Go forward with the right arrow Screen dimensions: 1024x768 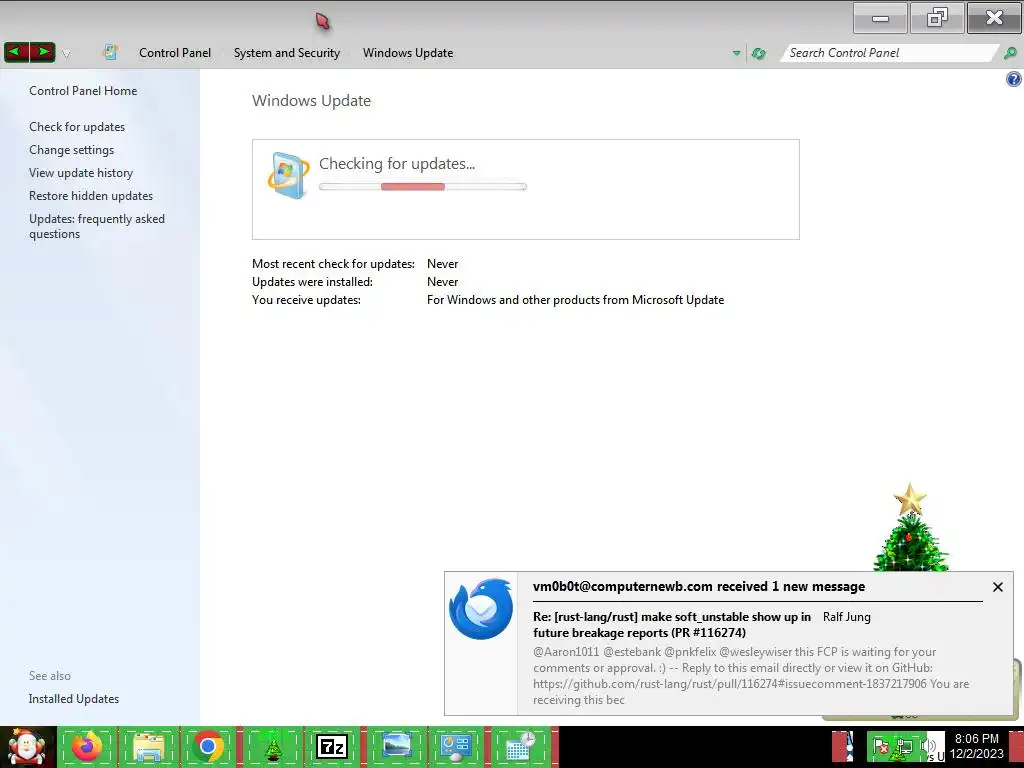click(42, 52)
